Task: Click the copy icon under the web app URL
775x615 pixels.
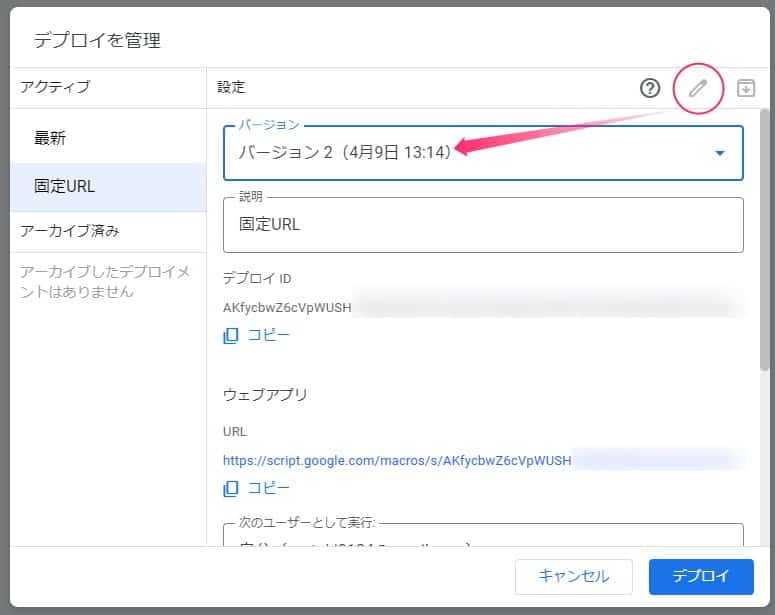Action: pos(231,488)
